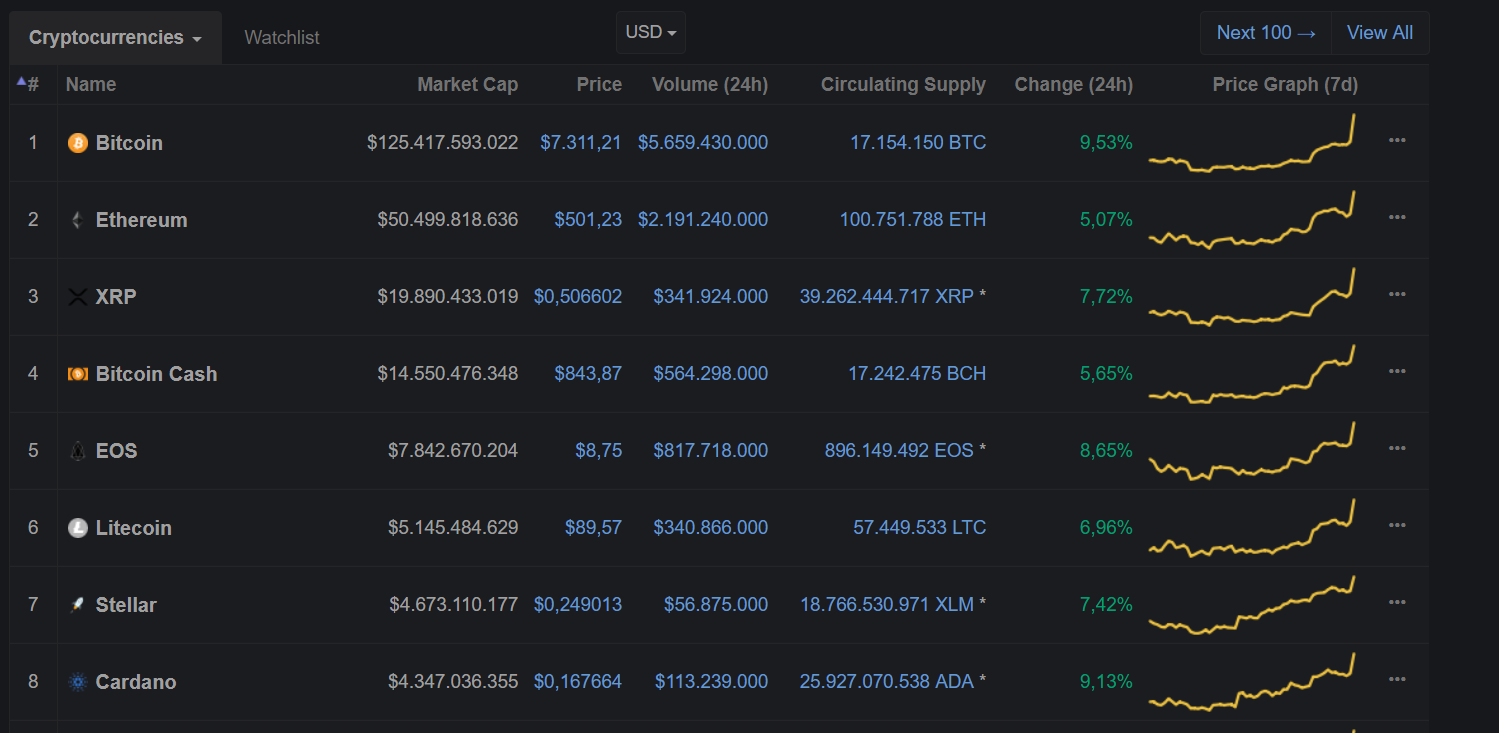The width and height of the screenshot is (1499, 733).
Task: Open the more options menu for Stellar
Action: (x=1397, y=602)
